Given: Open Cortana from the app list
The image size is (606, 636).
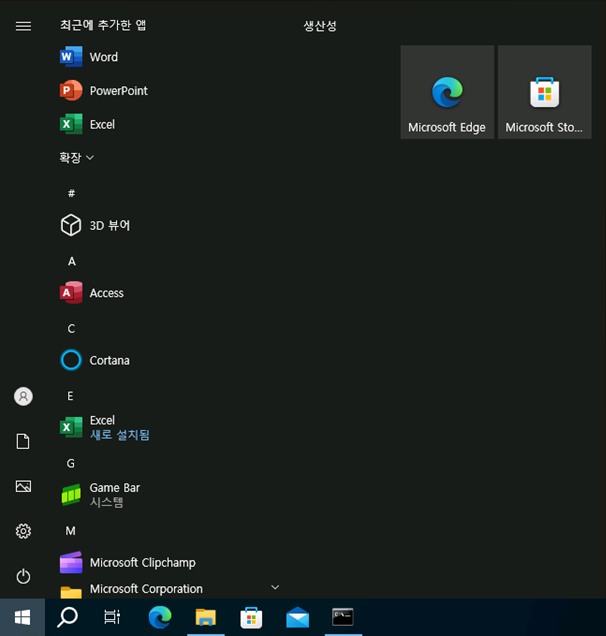Looking at the screenshot, I should (x=170, y=360).
